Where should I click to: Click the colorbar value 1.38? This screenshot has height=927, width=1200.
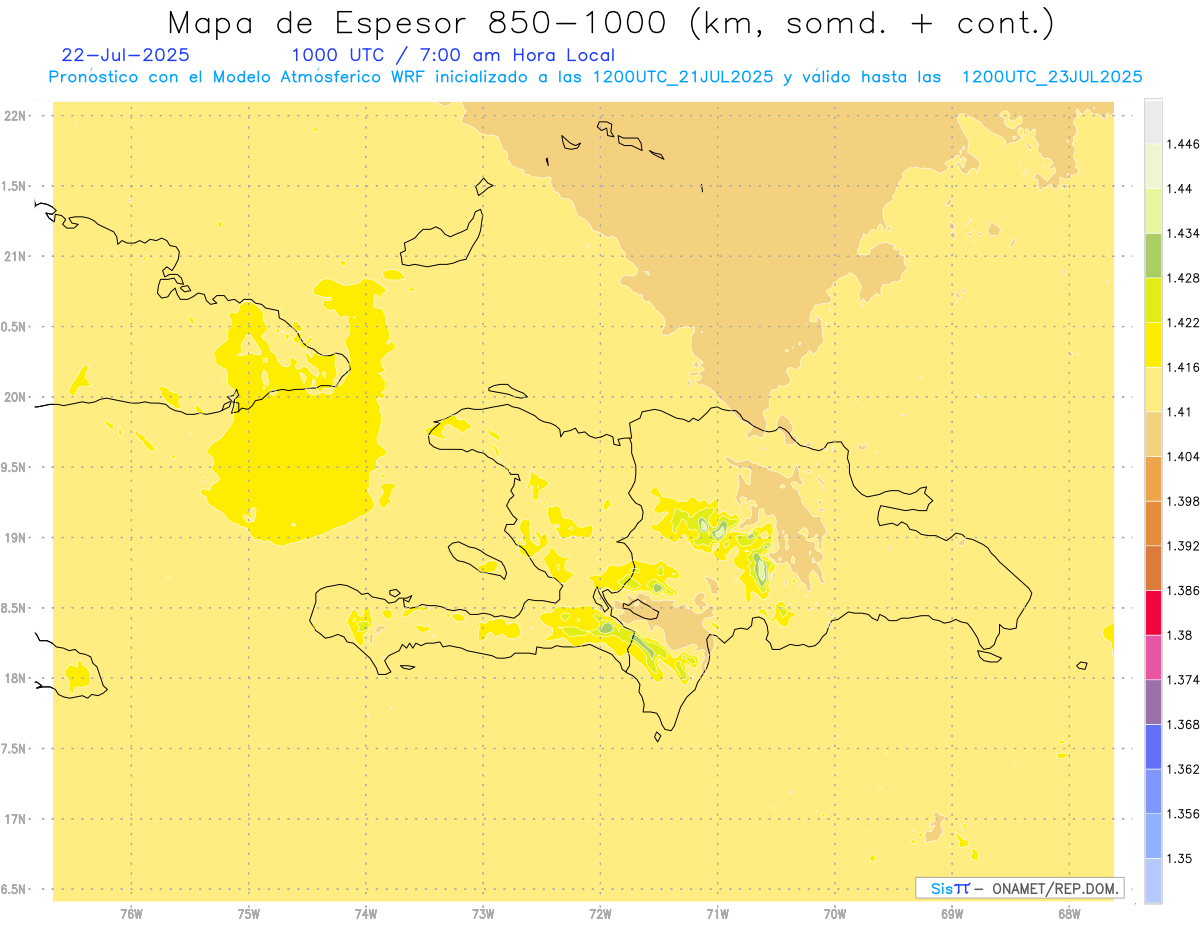1180,635
